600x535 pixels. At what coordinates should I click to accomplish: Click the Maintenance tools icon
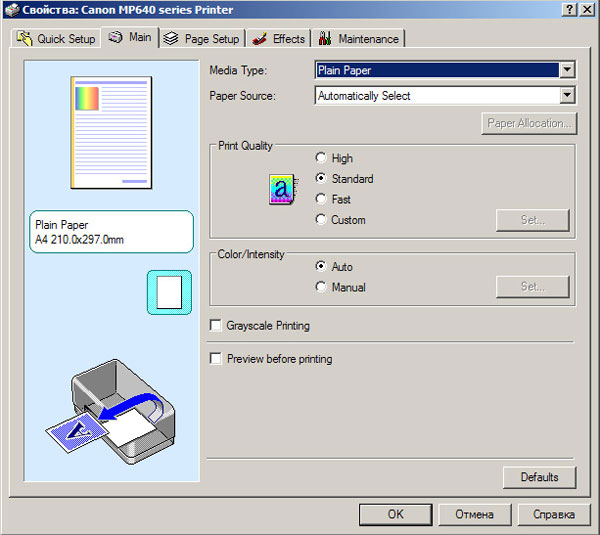pyautogui.click(x=325, y=38)
